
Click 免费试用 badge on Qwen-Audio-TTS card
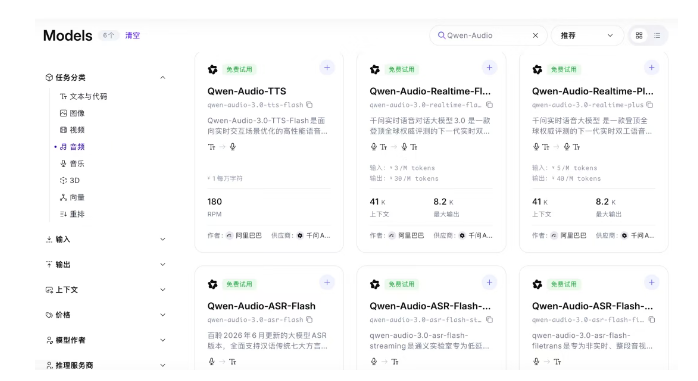[239, 69]
